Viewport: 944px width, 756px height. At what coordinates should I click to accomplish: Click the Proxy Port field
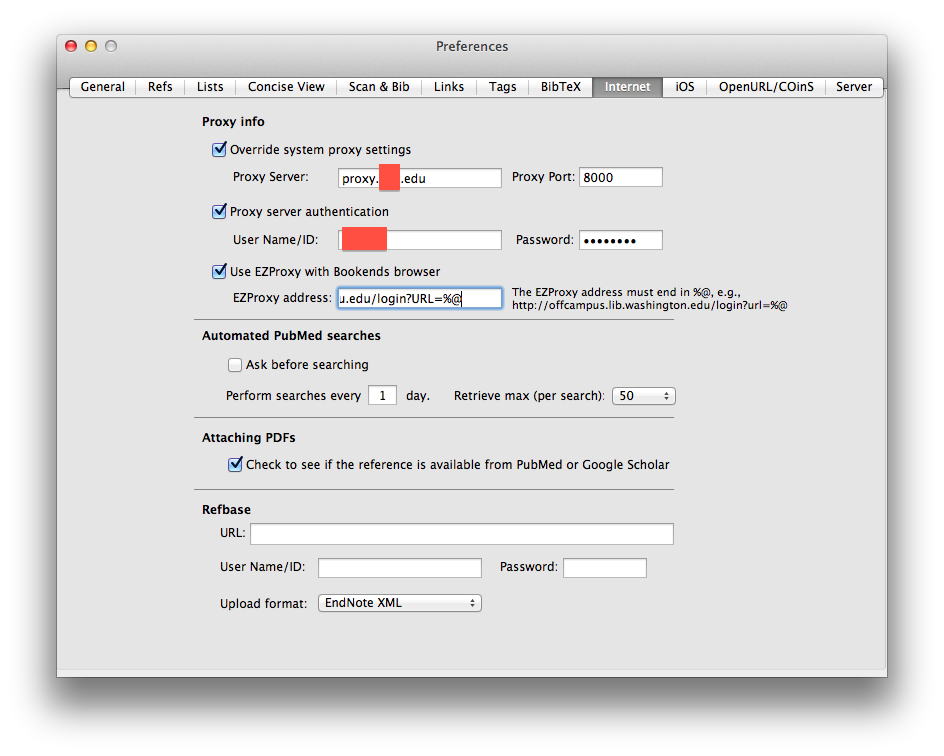pyautogui.click(x=620, y=178)
